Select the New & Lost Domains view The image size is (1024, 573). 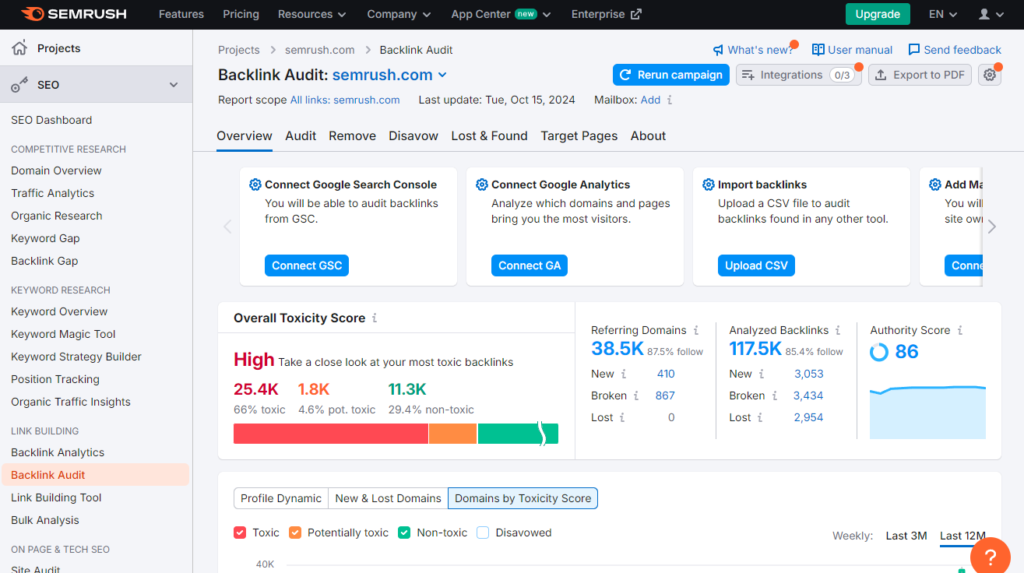(388, 498)
